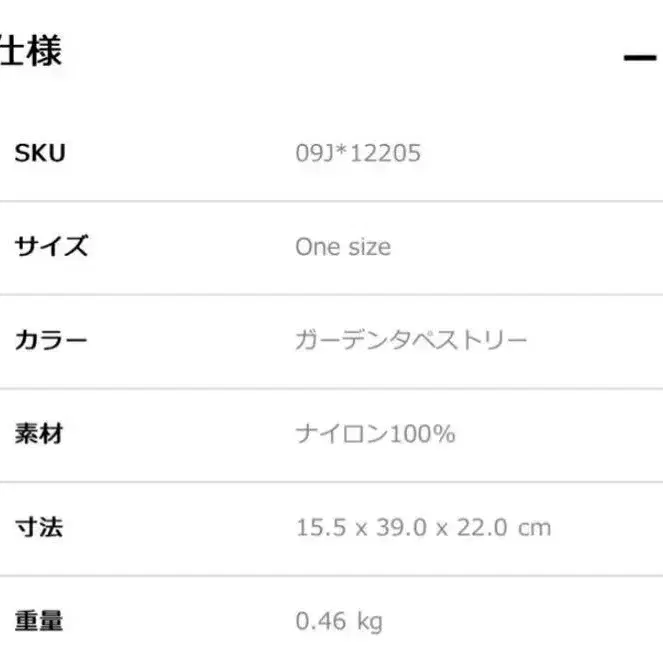Click the 素材 row label
This screenshot has height=663, width=663.
pos(39,433)
